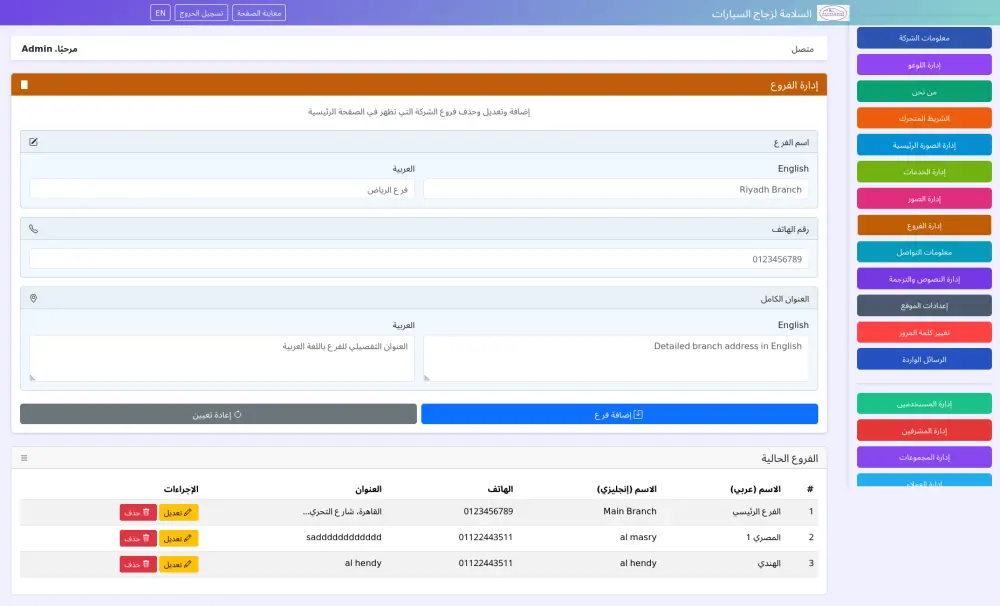This screenshot has height=606, width=1000.
Task: Open من نحن in the sidebar
Action: (924, 92)
